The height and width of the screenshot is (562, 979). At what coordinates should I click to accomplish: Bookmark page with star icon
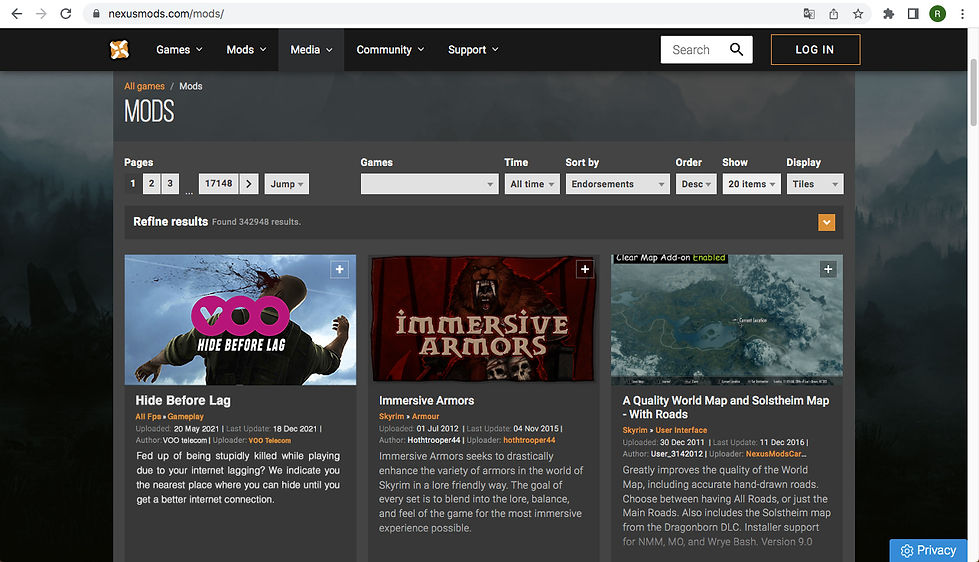pos(858,14)
